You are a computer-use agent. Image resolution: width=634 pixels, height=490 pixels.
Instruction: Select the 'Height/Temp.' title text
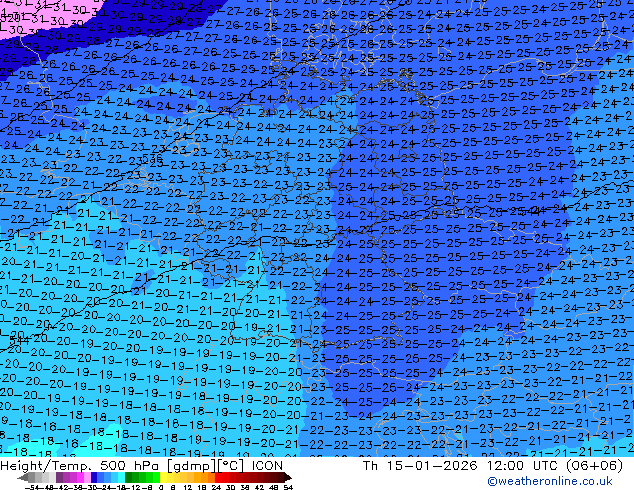[x=46, y=466]
